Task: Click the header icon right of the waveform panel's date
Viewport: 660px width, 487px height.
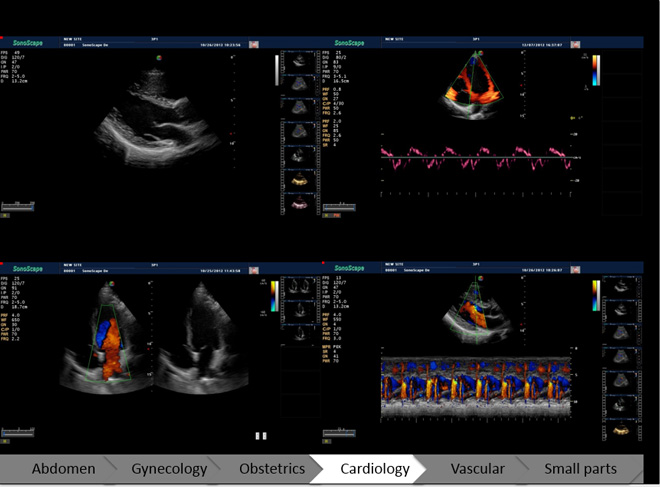Action: click(575, 44)
